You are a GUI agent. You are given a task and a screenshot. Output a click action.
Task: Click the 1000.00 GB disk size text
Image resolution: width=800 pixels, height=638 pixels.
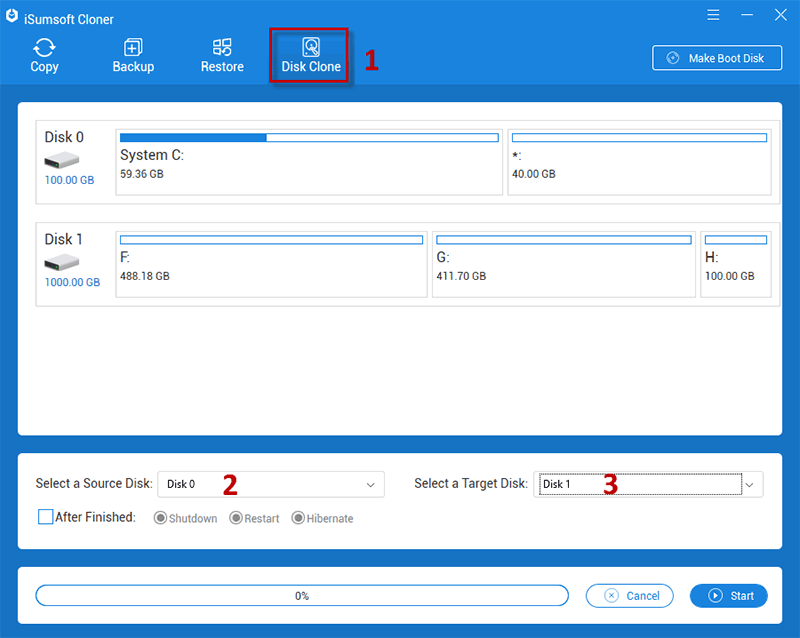click(72, 282)
